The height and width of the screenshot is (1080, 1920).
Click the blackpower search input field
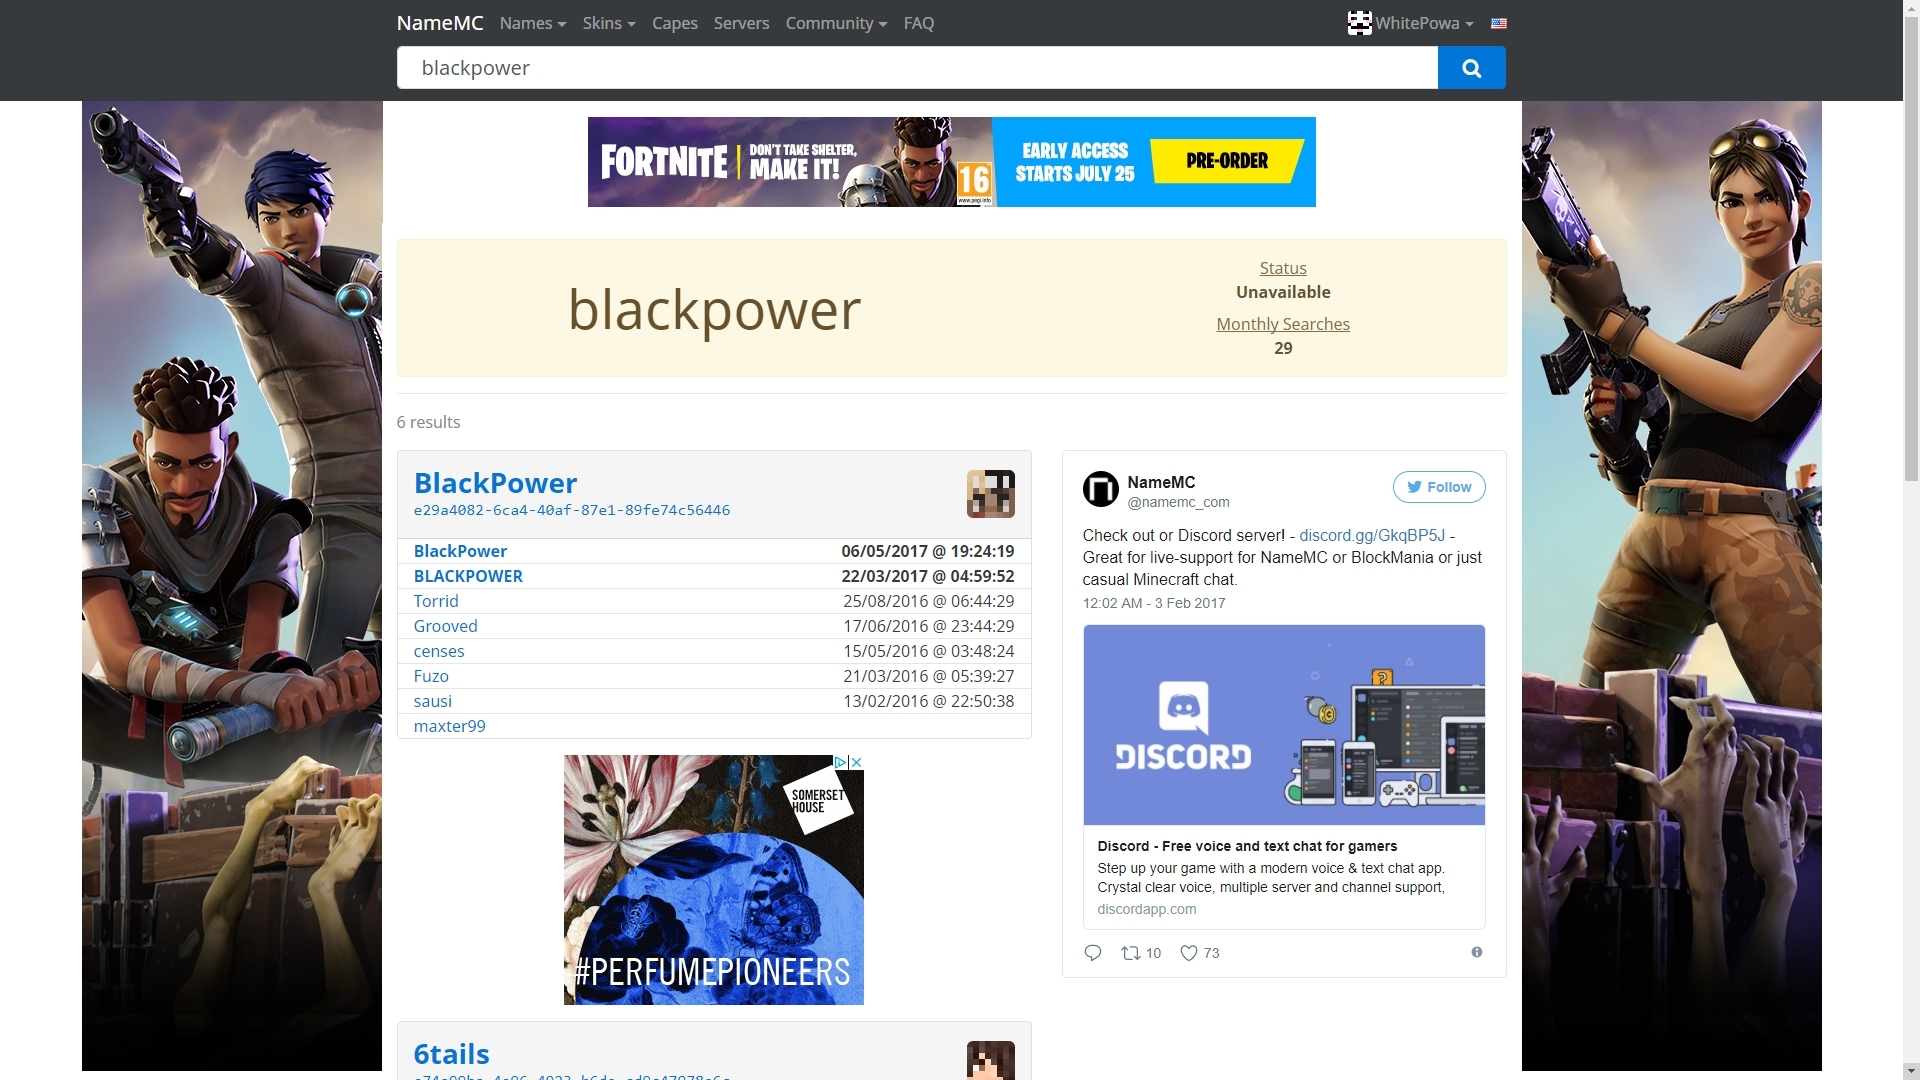tap(916, 68)
